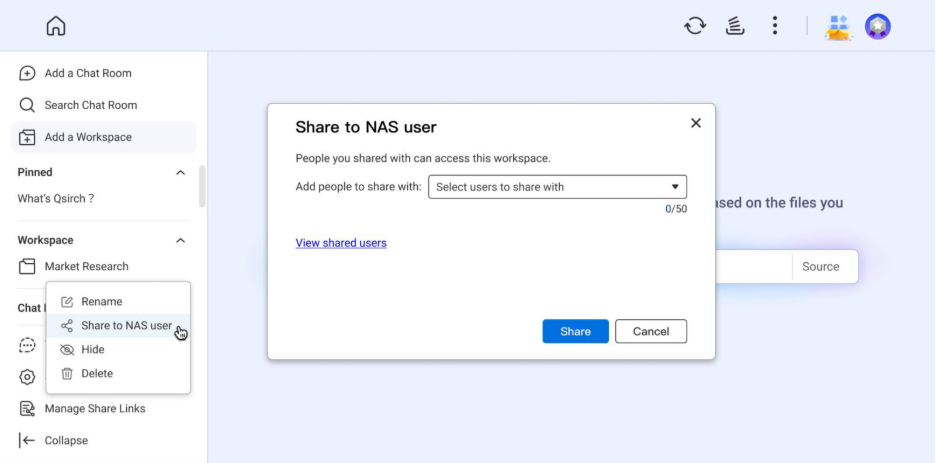The width and height of the screenshot is (936, 463).
Task: Collapse the Pinned section
Action: [x=180, y=173]
